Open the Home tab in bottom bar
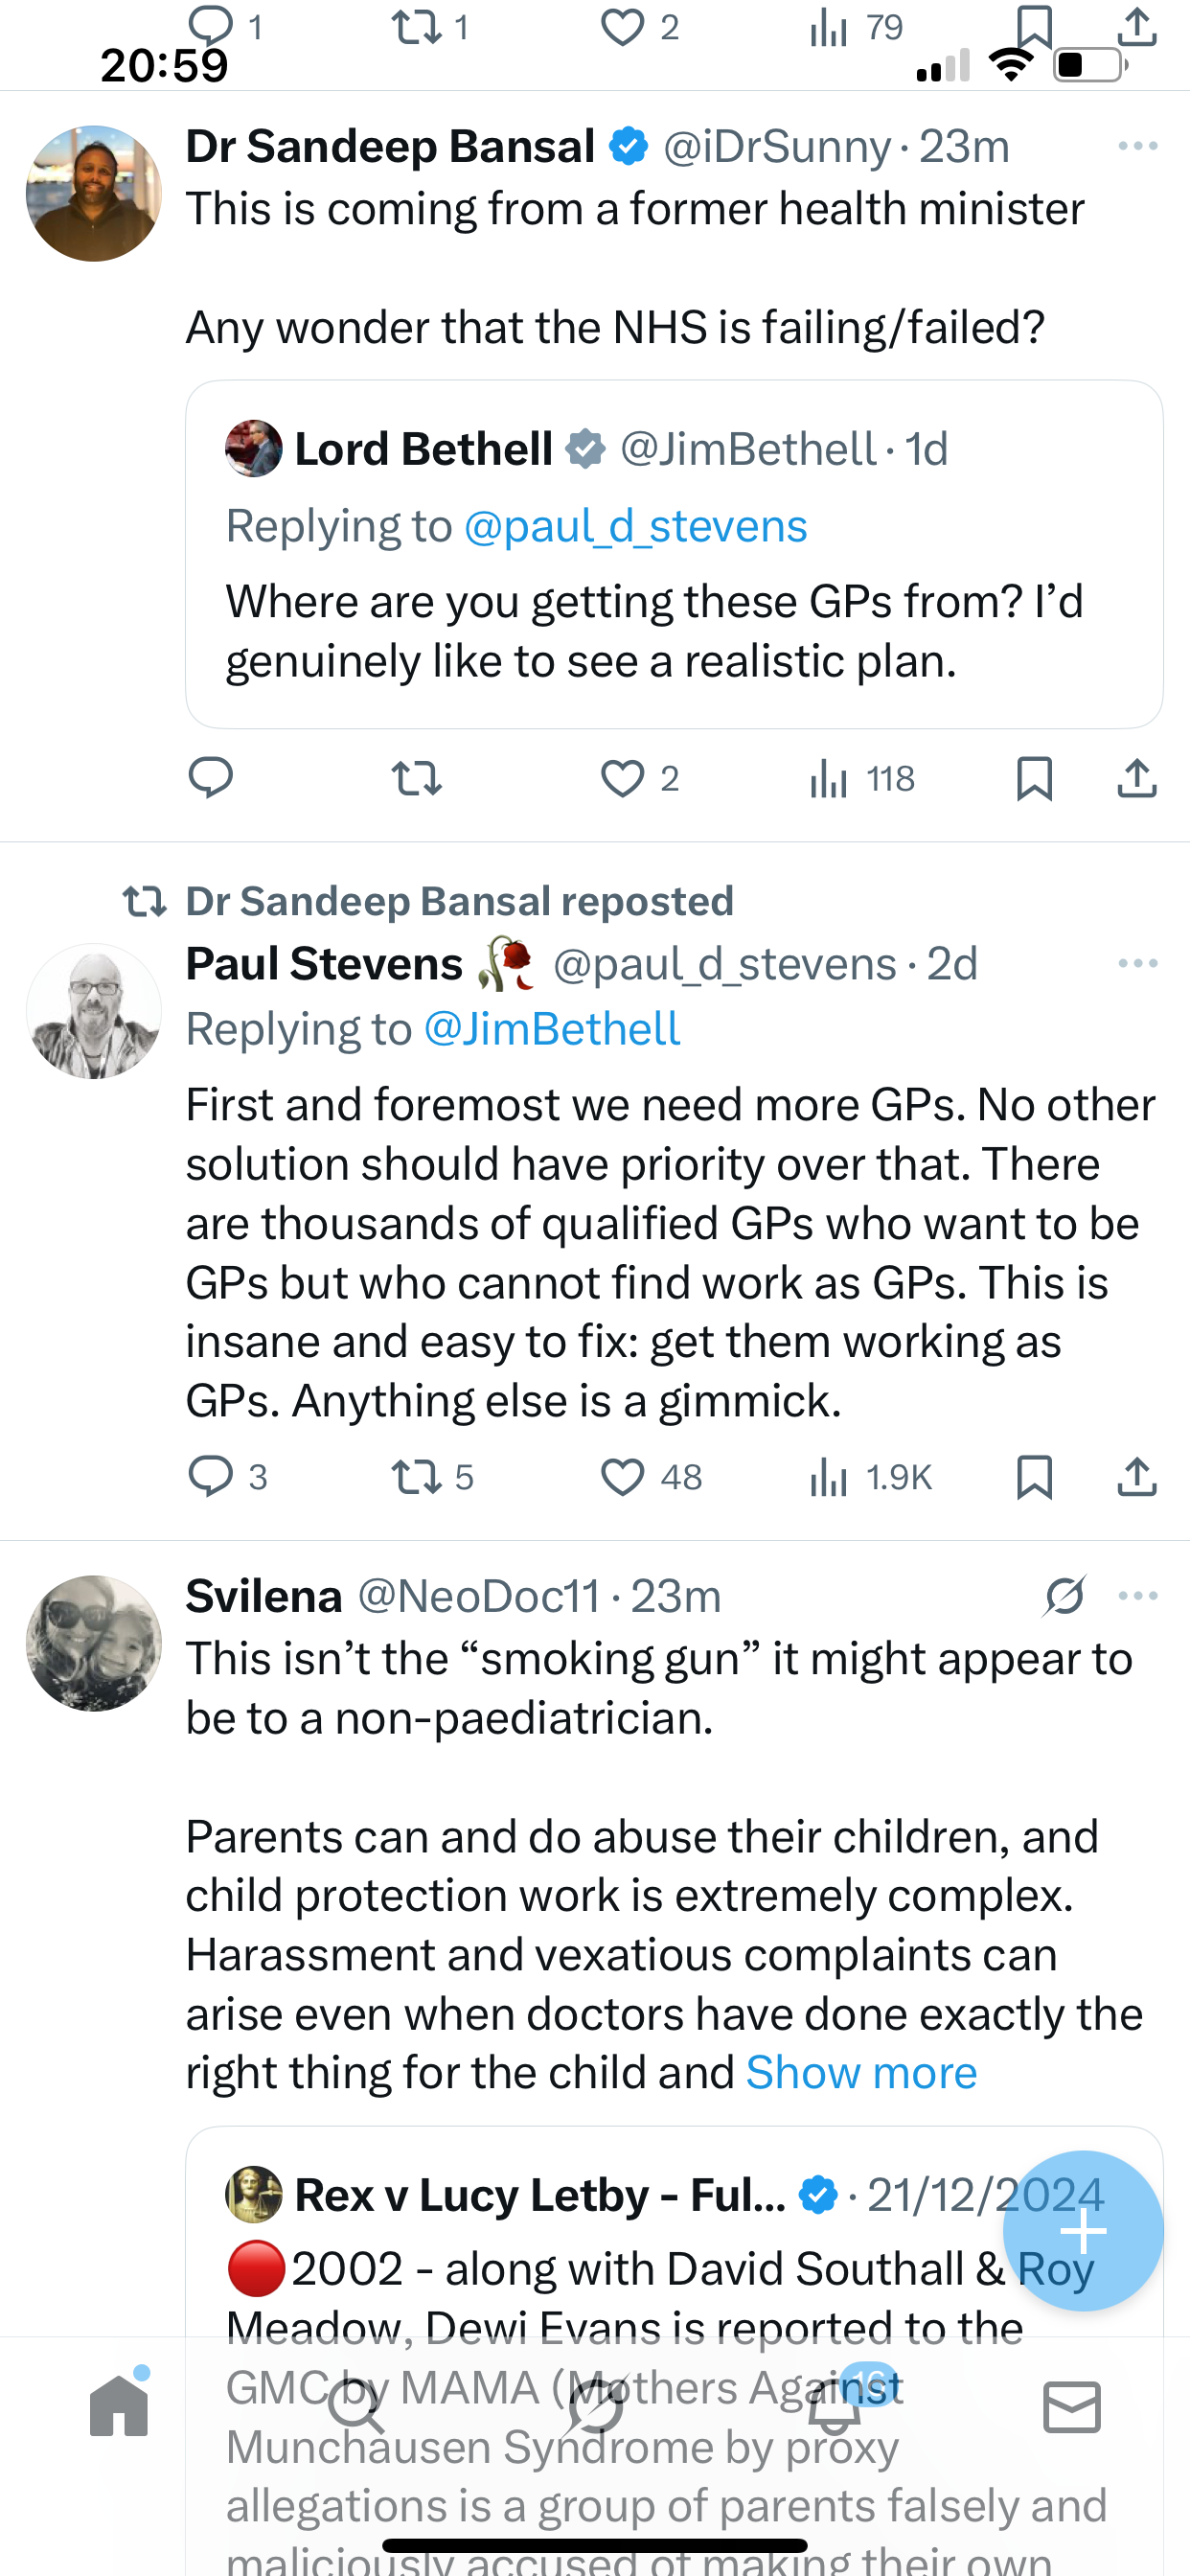The height and width of the screenshot is (2576, 1190). (x=119, y=2406)
